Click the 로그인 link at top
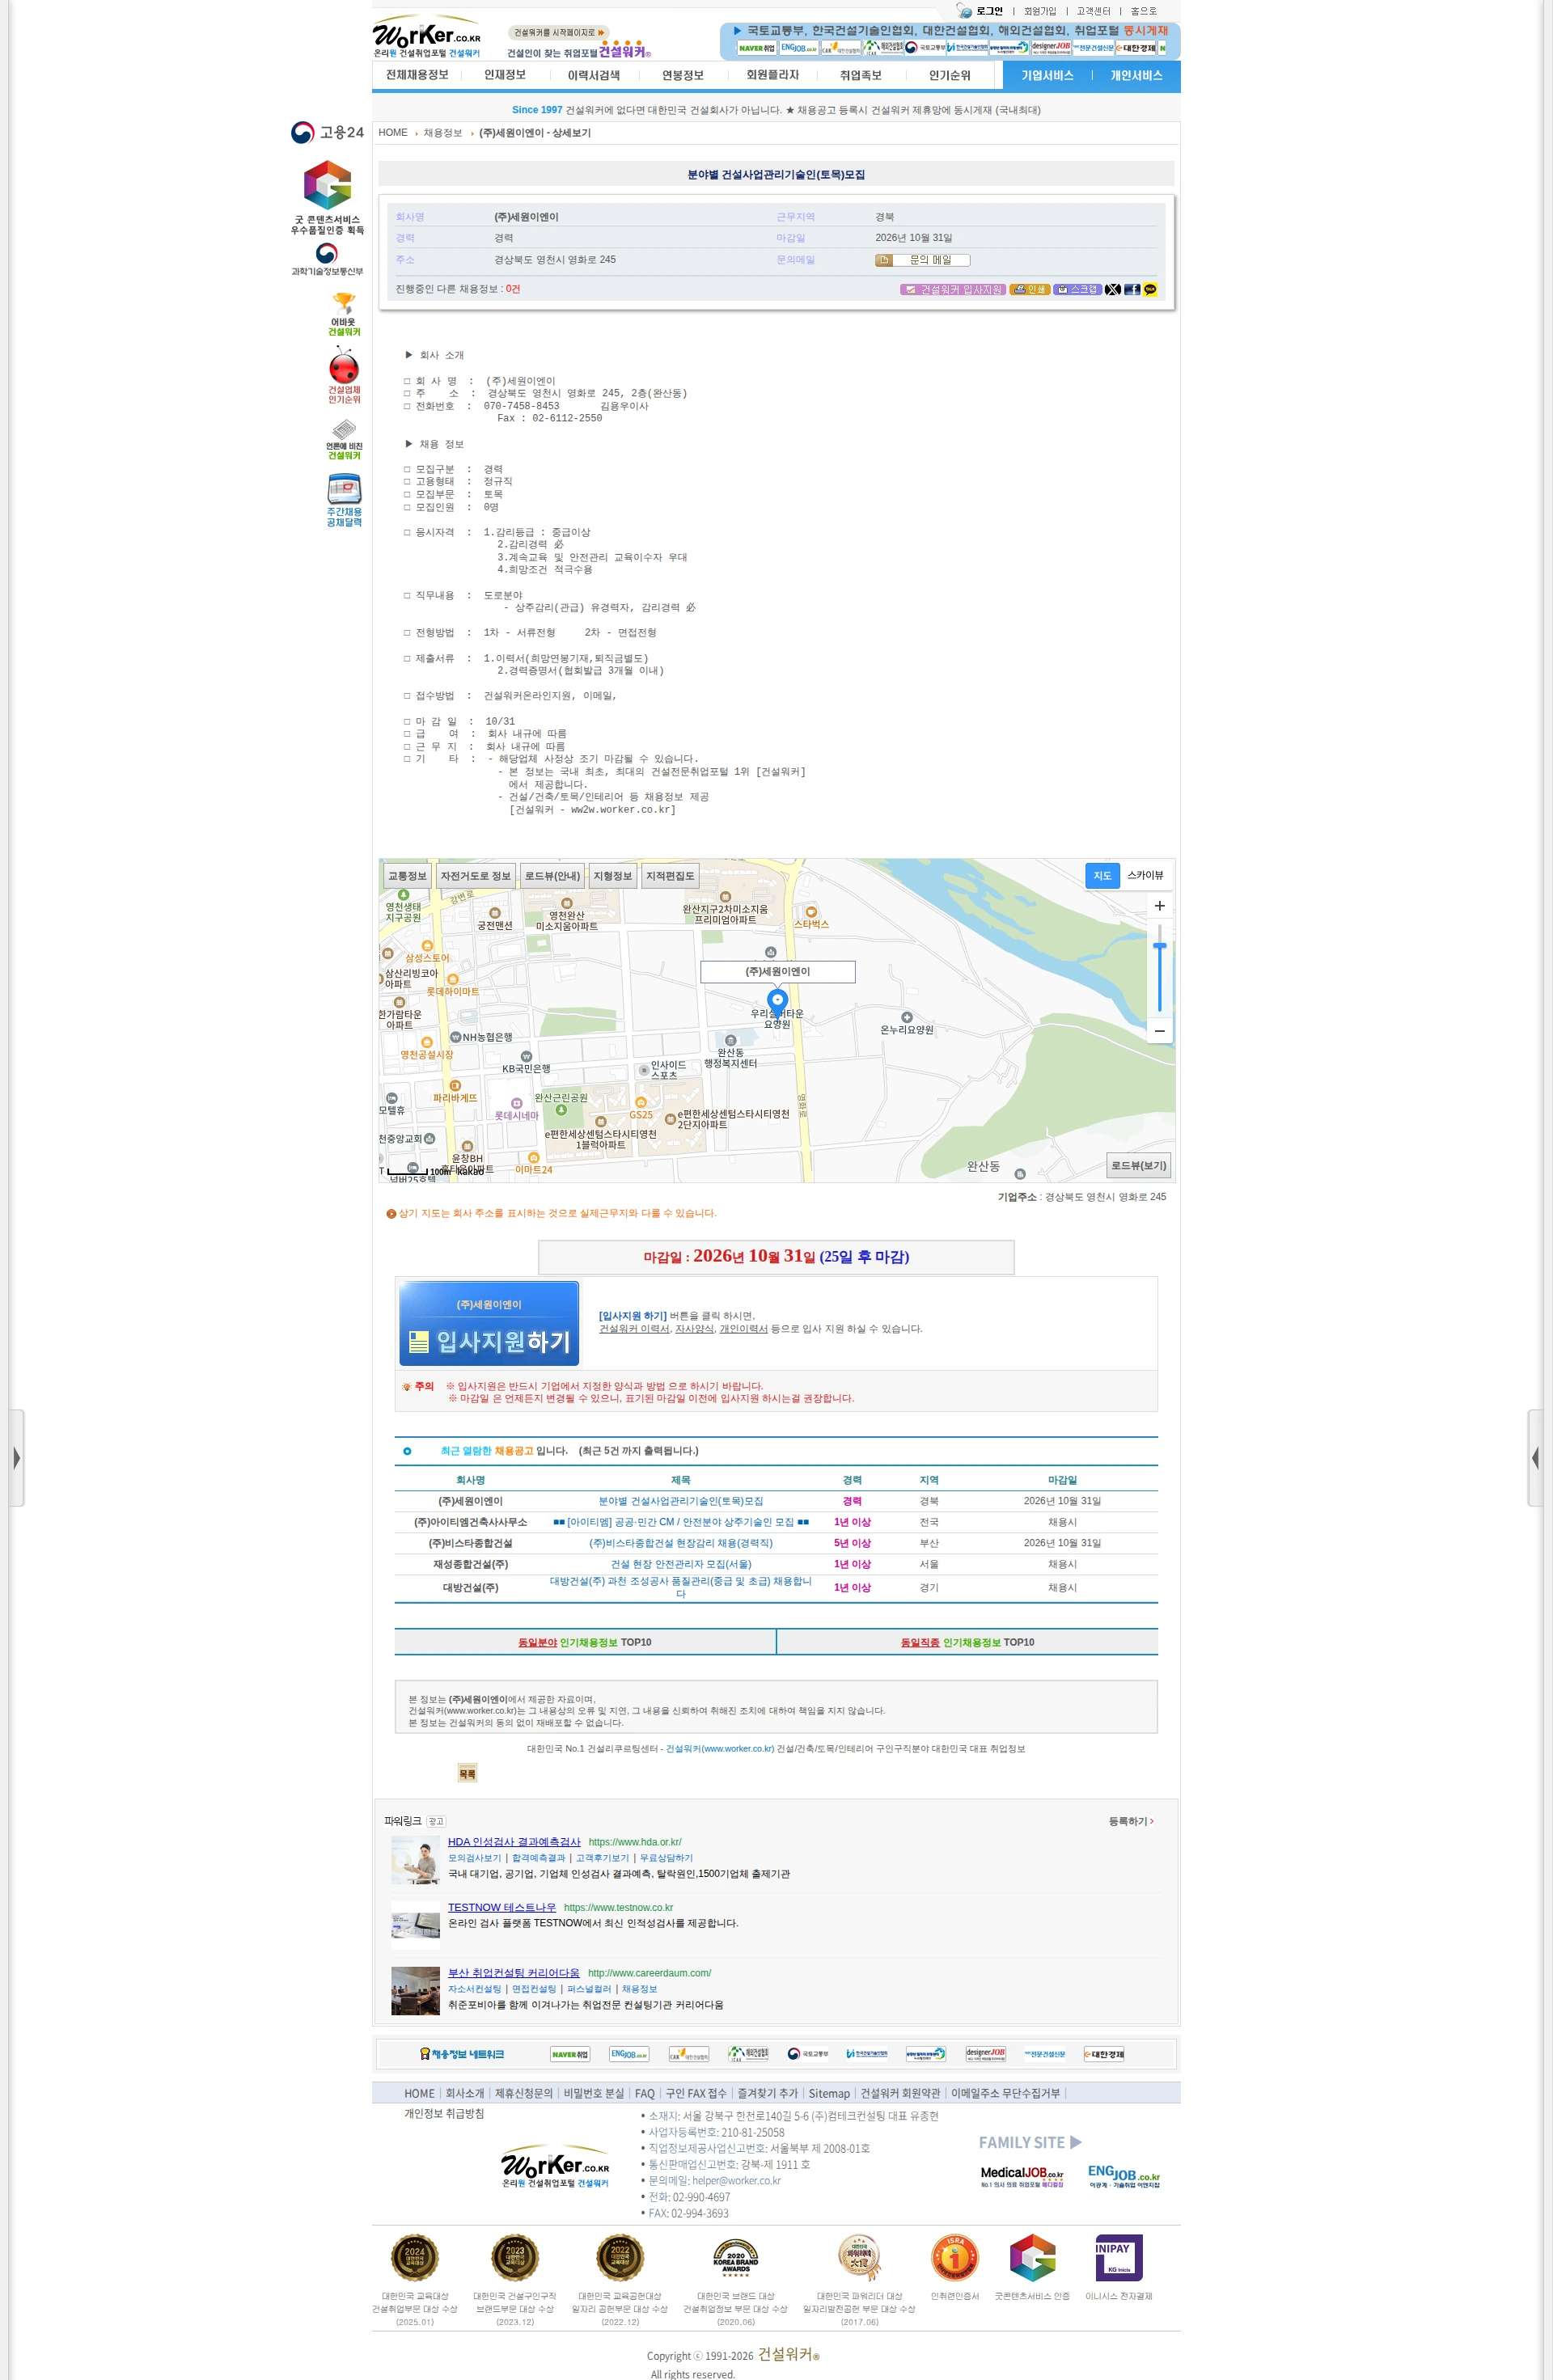 (x=989, y=11)
